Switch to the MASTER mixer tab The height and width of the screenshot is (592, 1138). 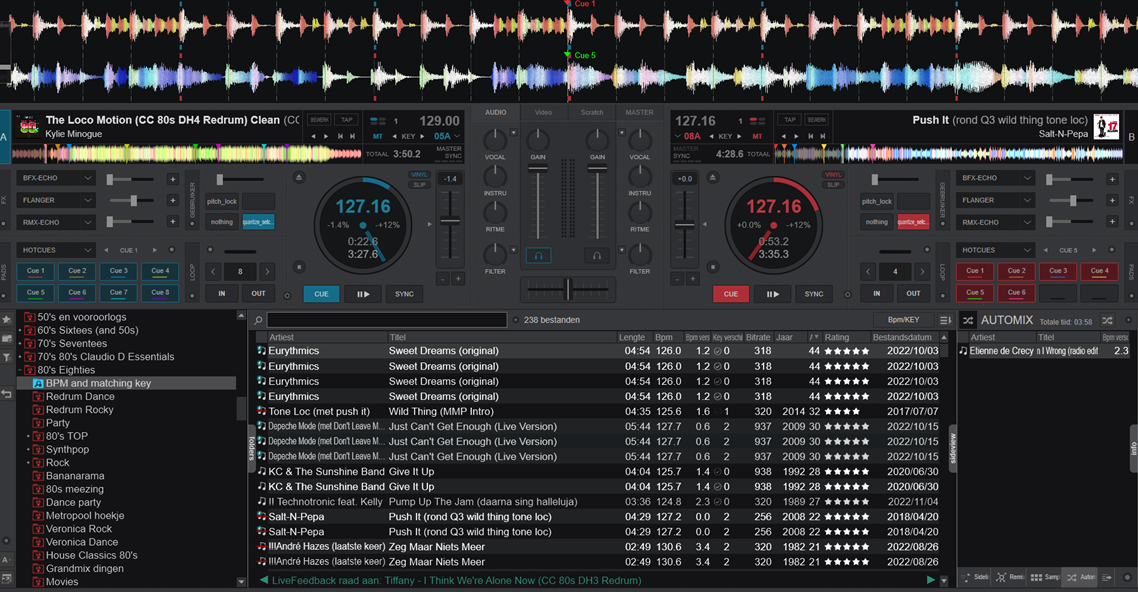pyautogui.click(x=639, y=112)
